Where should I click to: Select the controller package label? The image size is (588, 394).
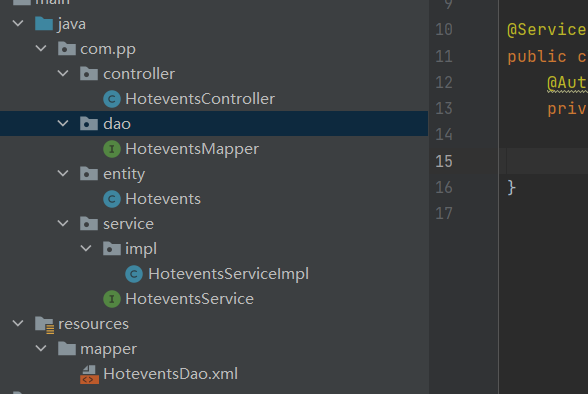139,74
